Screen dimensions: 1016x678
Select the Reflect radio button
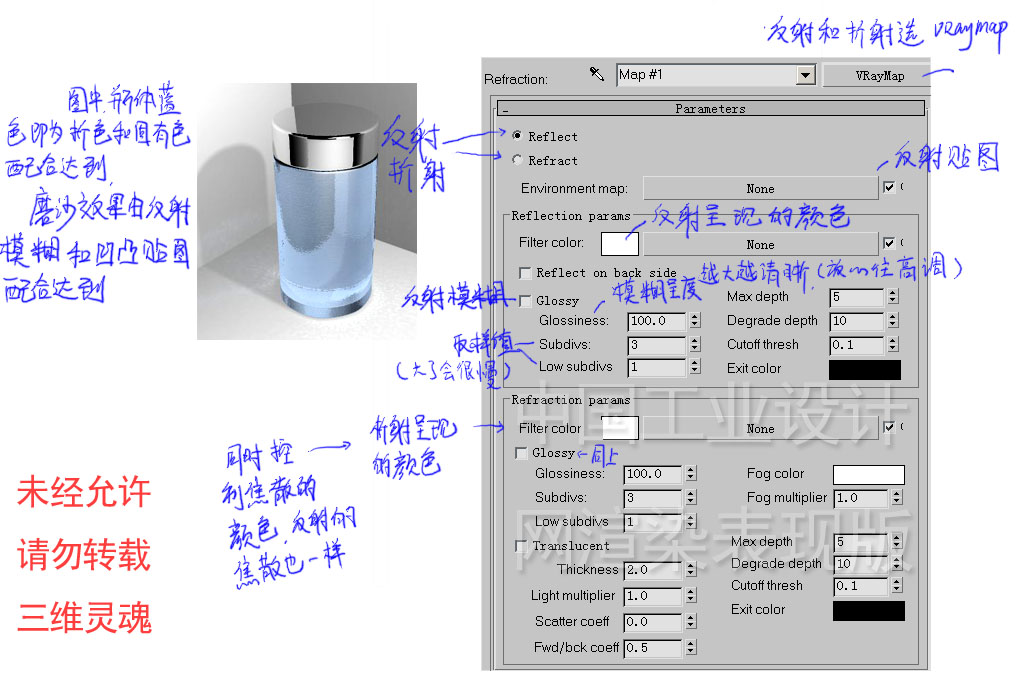click(x=517, y=135)
